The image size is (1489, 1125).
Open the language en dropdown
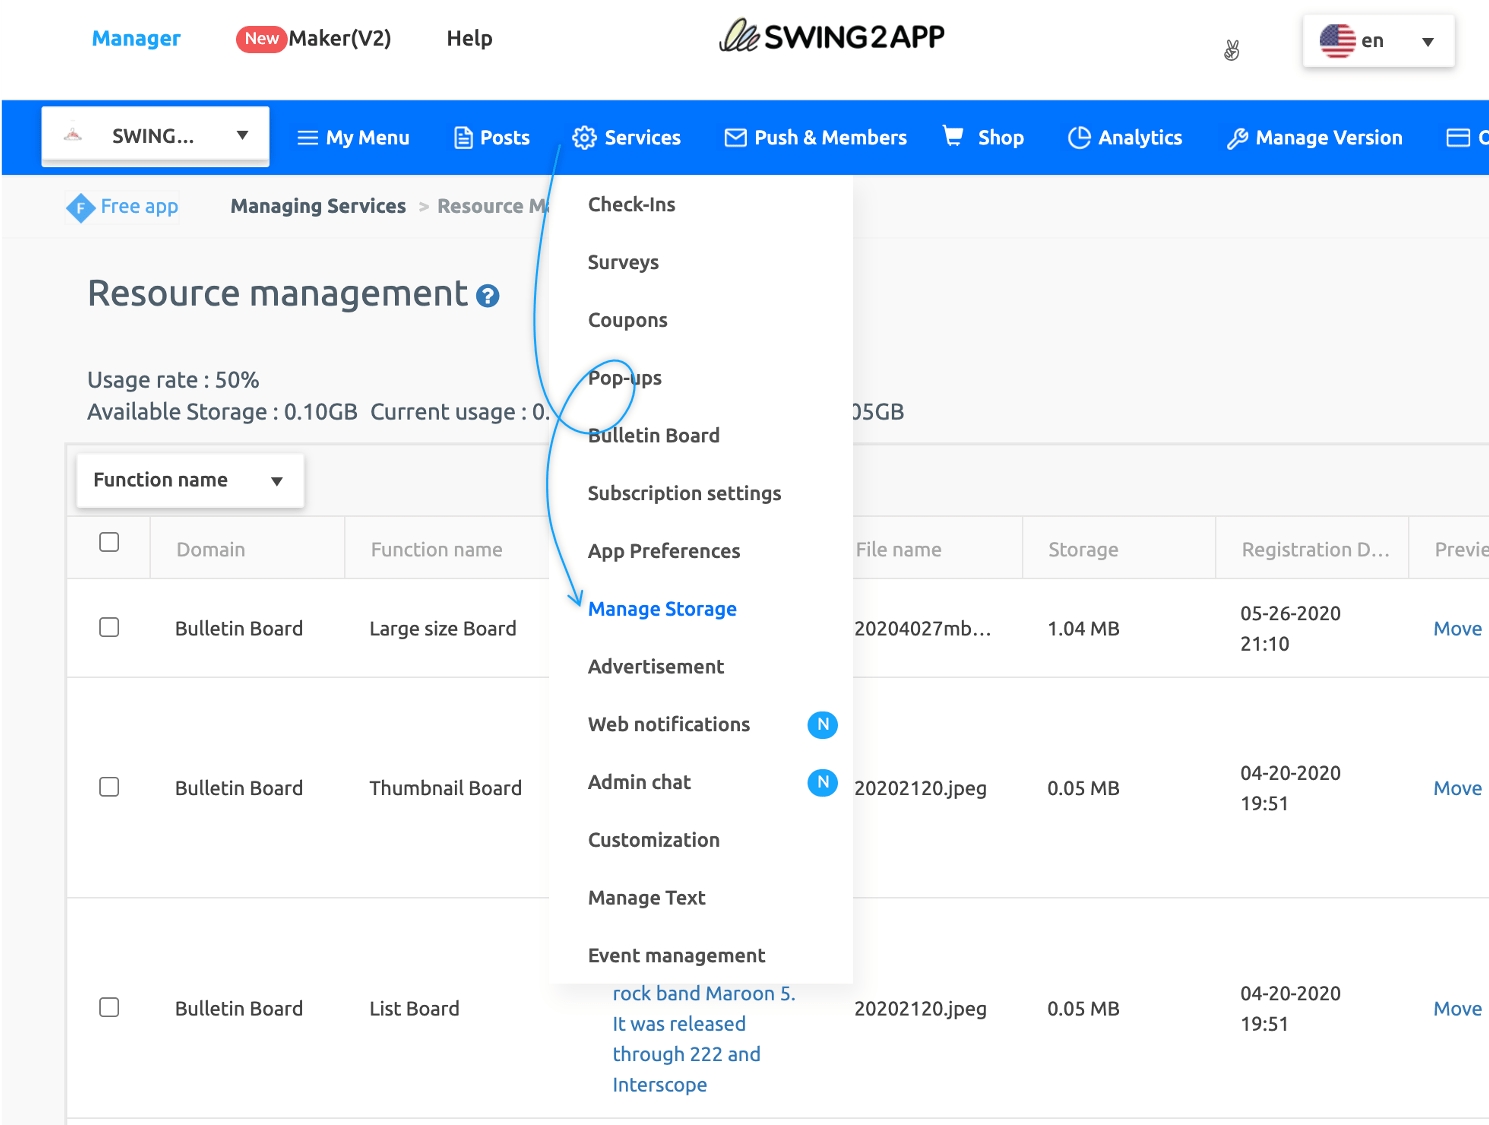(x=1378, y=41)
